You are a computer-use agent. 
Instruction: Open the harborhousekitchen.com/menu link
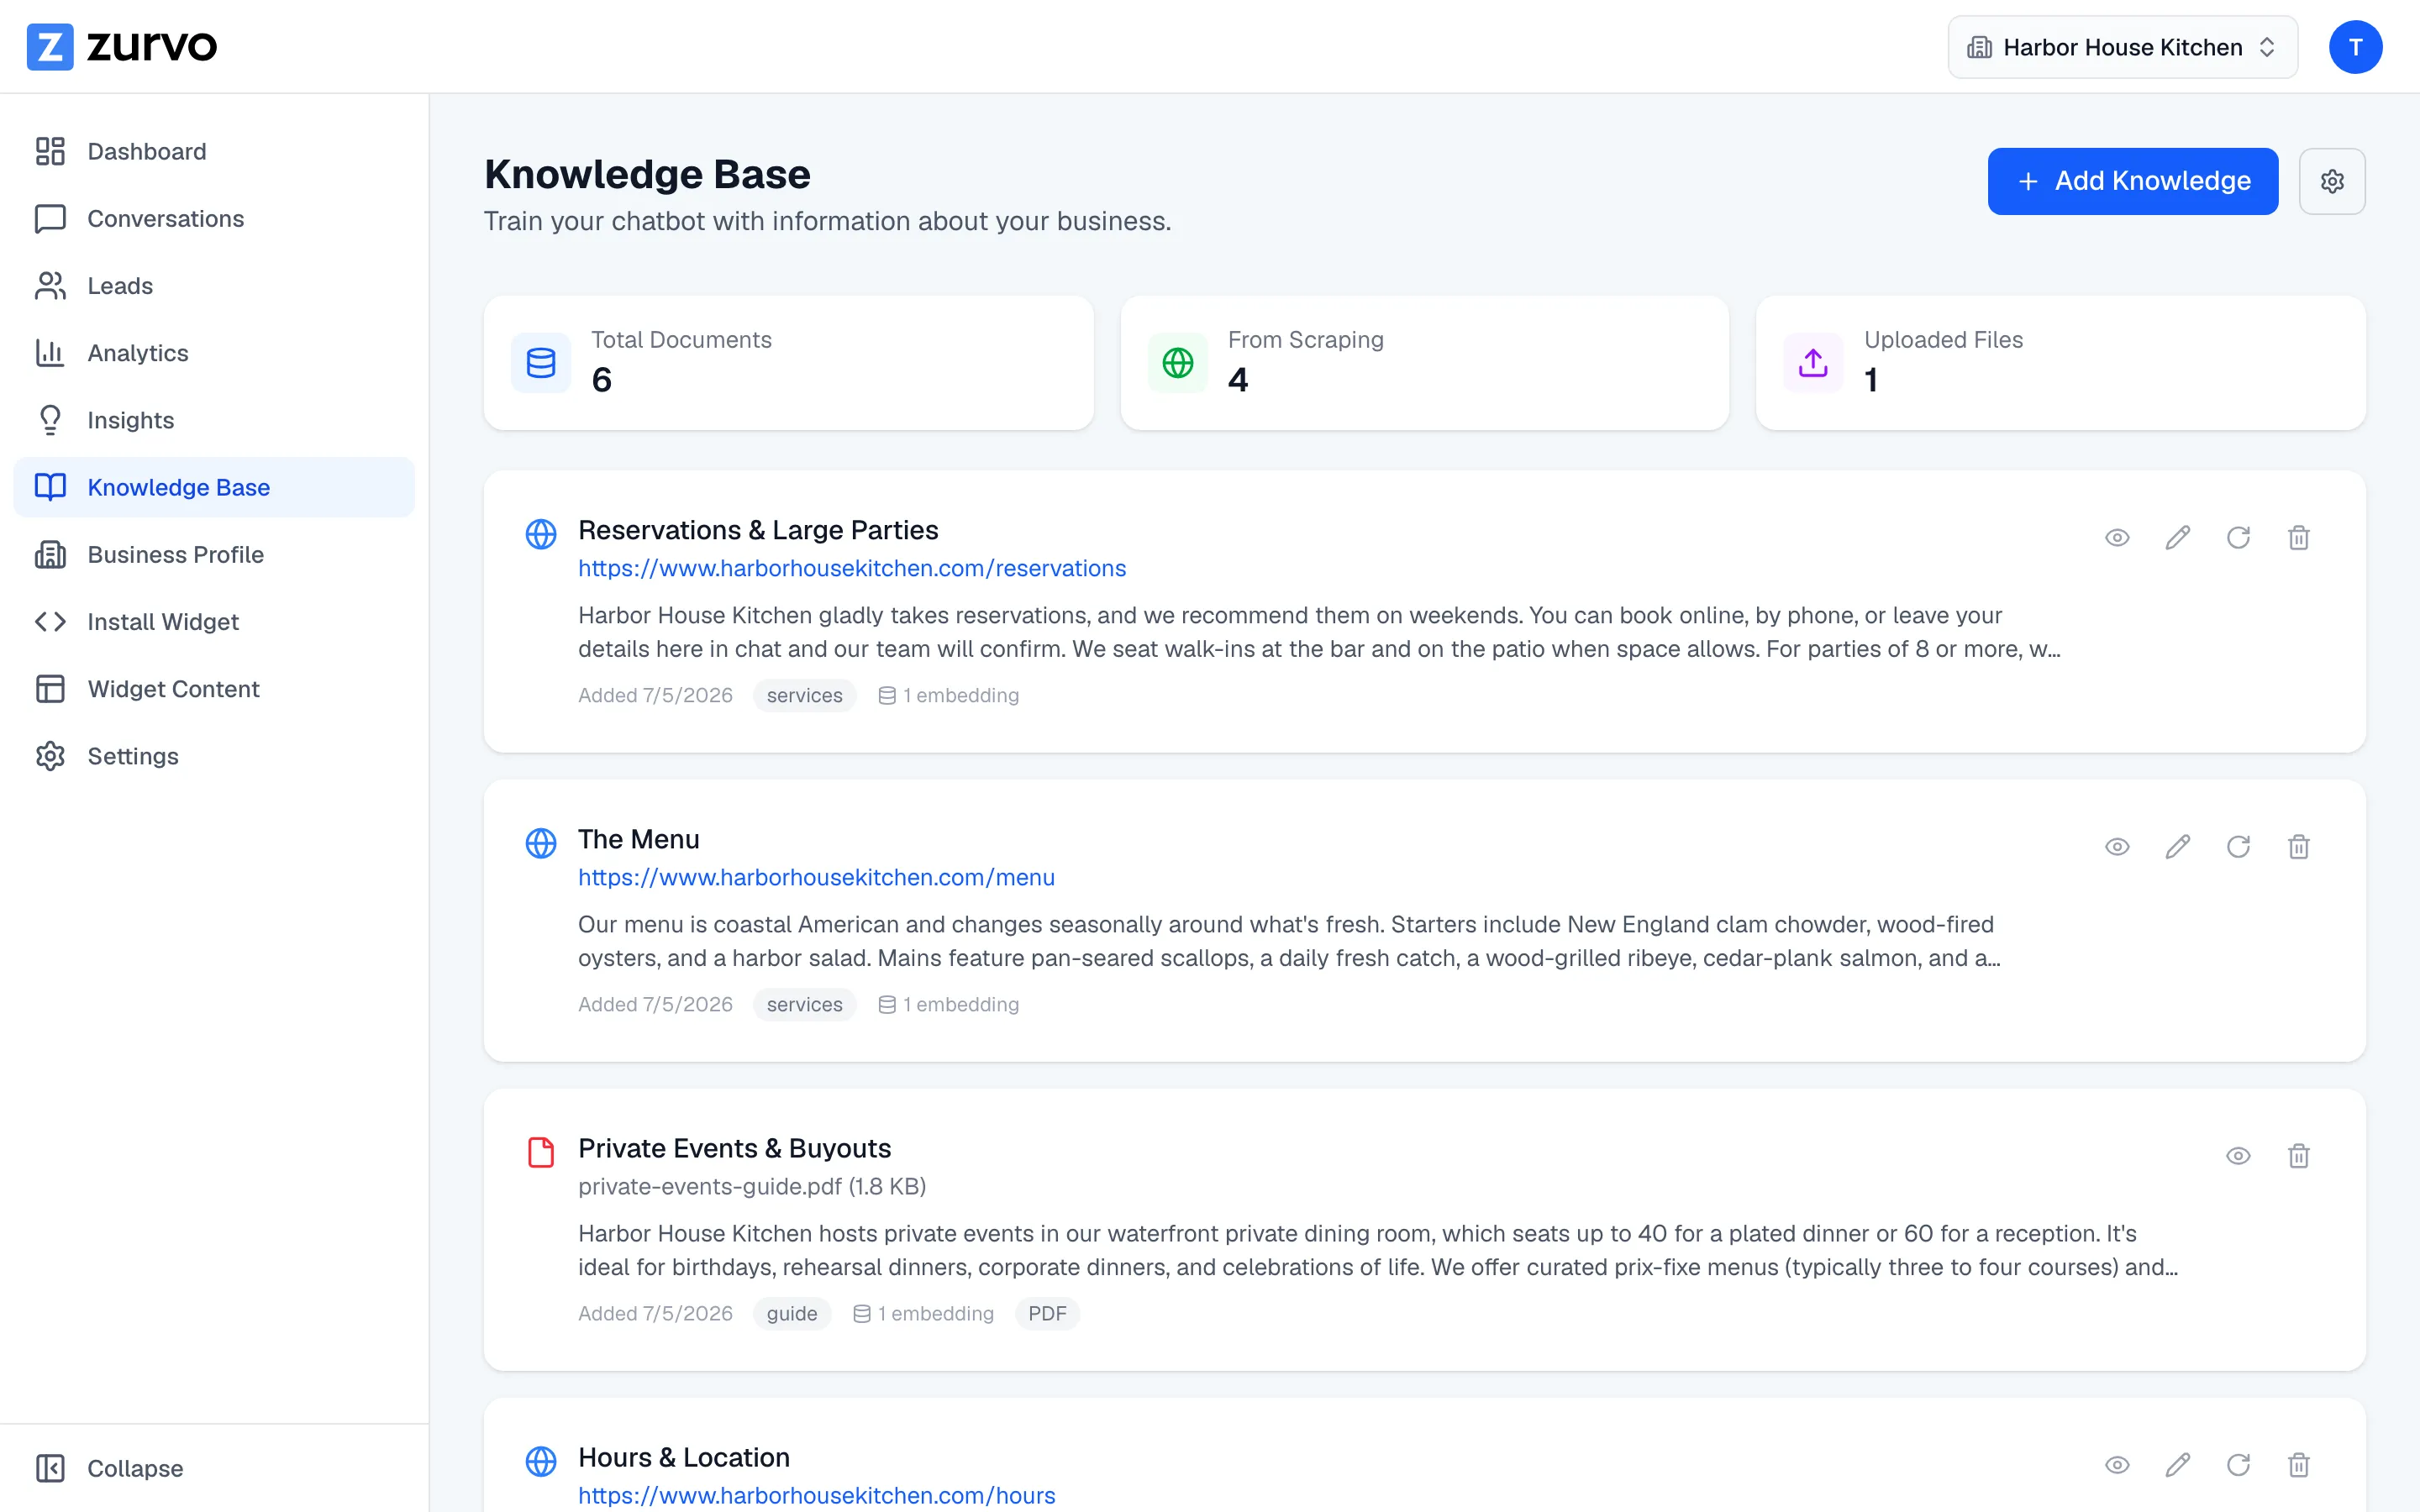pyautogui.click(x=816, y=877)
